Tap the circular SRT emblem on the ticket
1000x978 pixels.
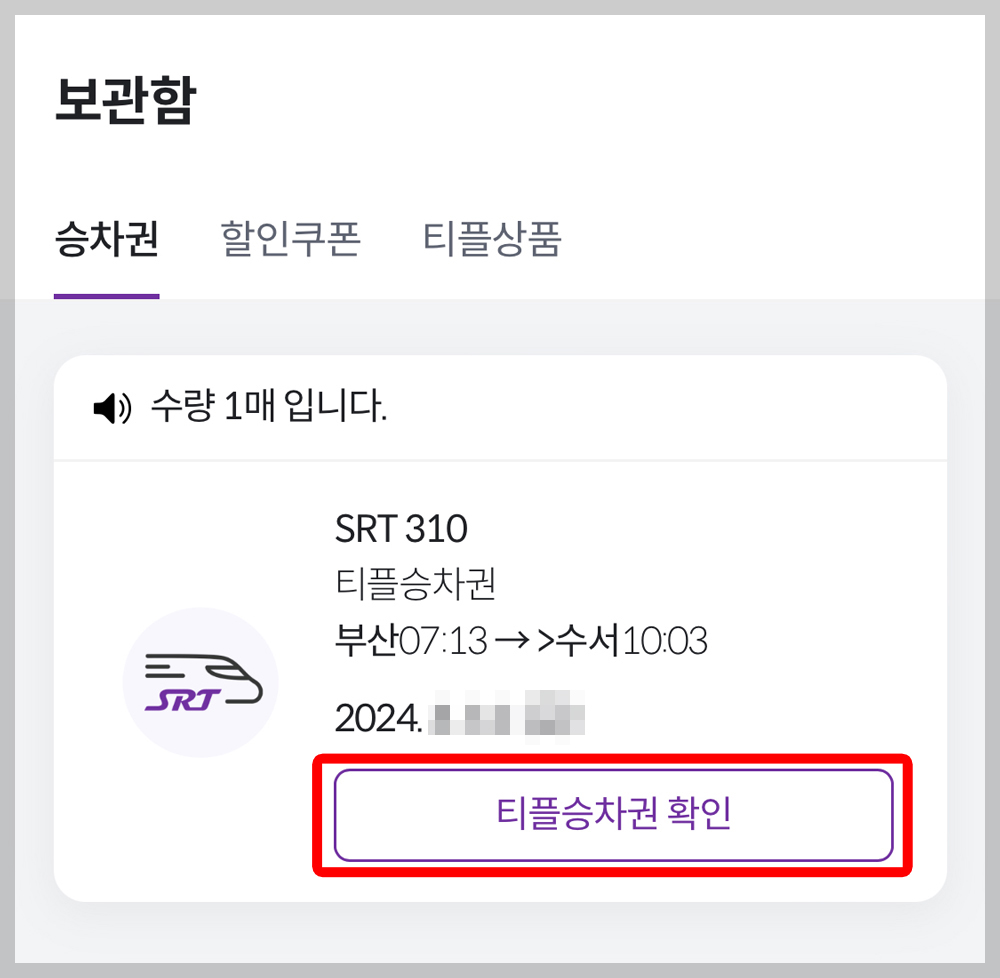200,683
